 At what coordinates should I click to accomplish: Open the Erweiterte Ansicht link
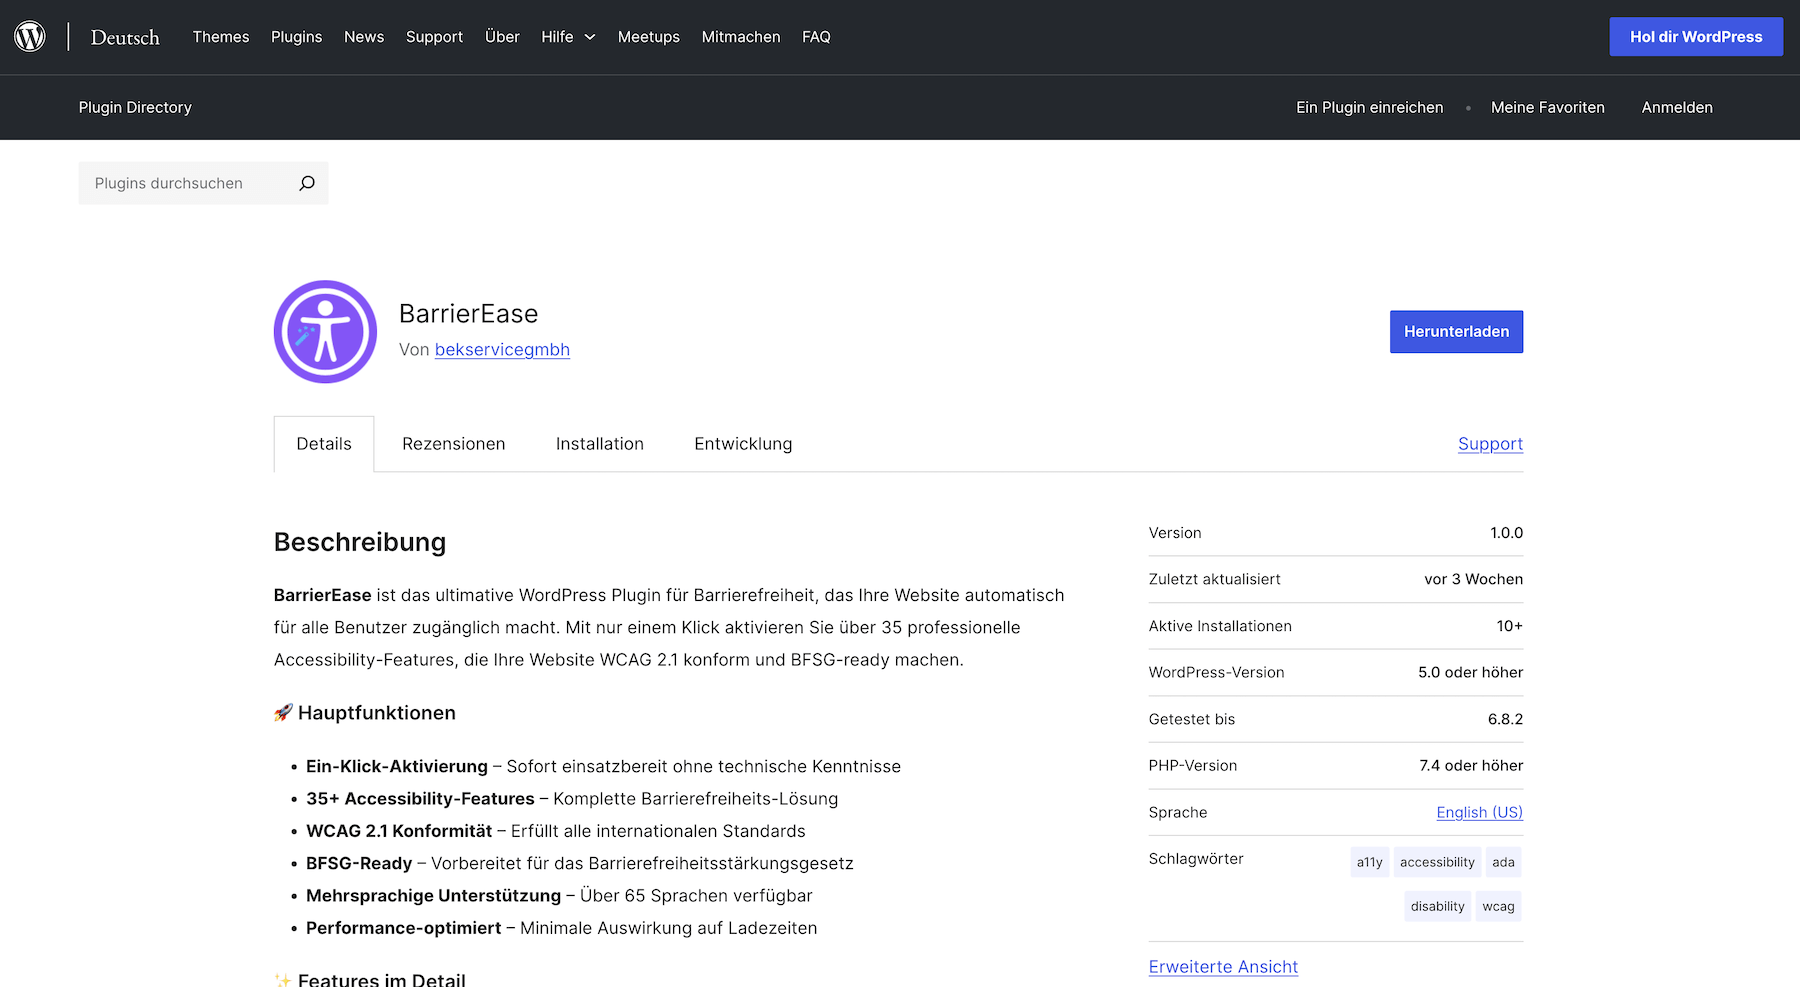tap(1223, 967)
